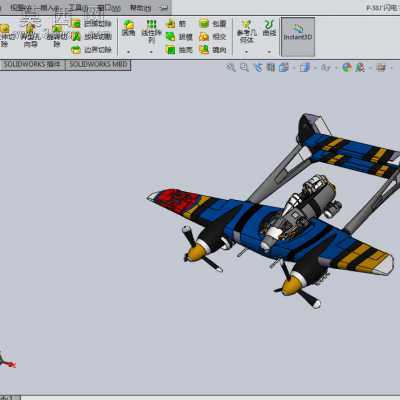Click the menu bar pin icon
This screenshot has width=400, height=400.
point(164,8)
